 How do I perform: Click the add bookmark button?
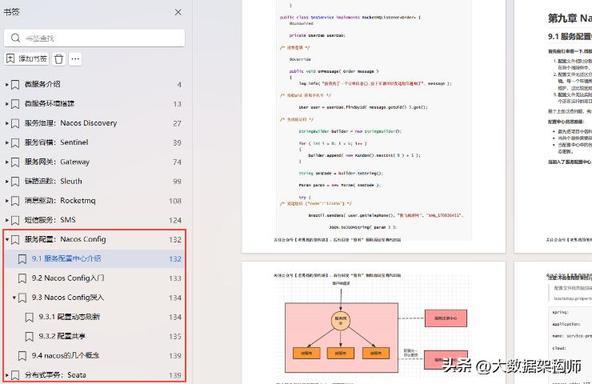coord(26,59)
